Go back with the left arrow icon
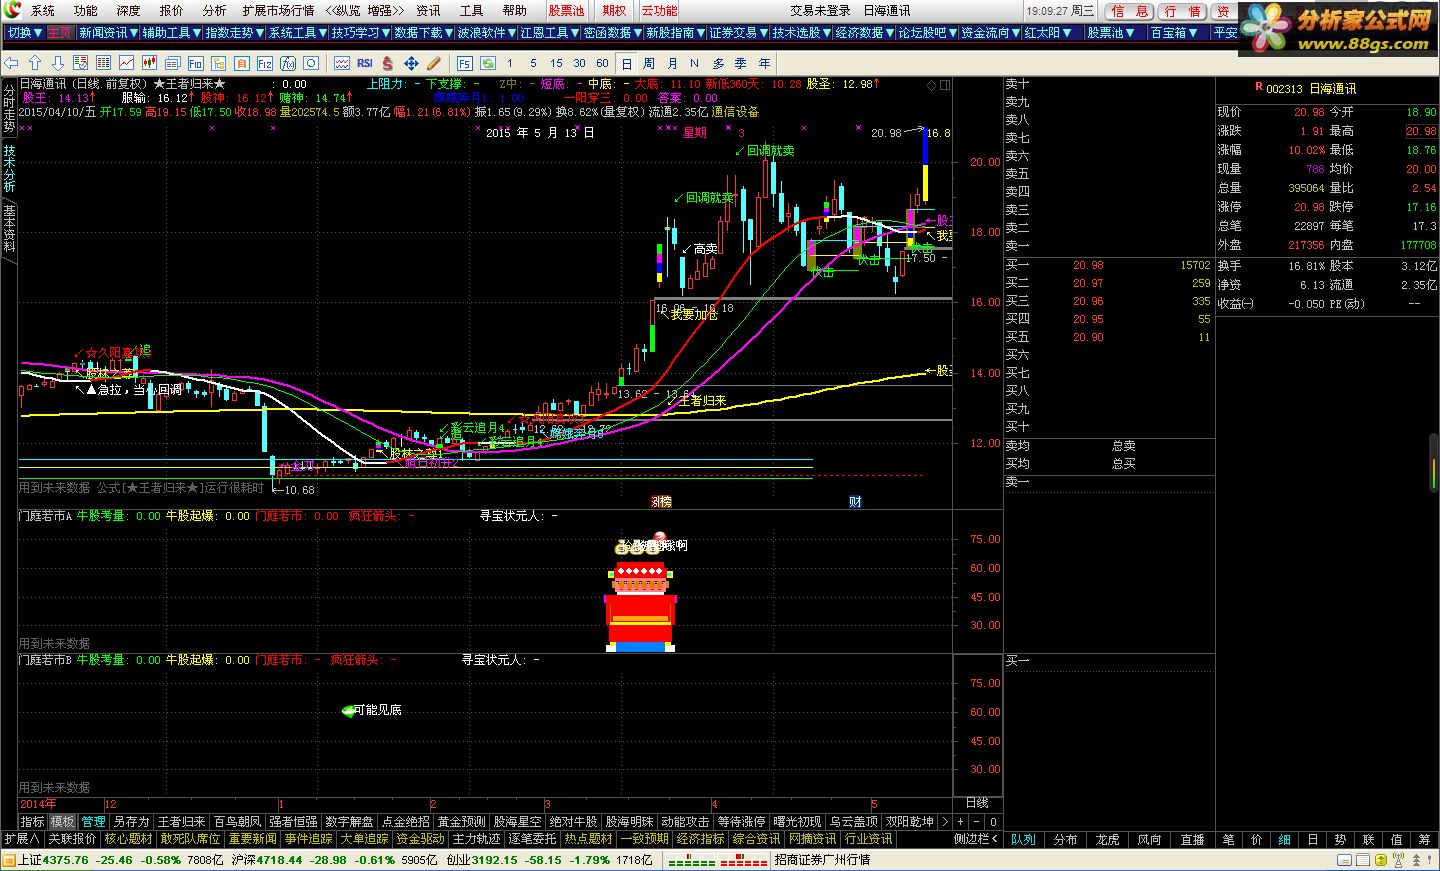Image resolution: width=1440 pixels, height=871 pixels. [x=12, y=63]
